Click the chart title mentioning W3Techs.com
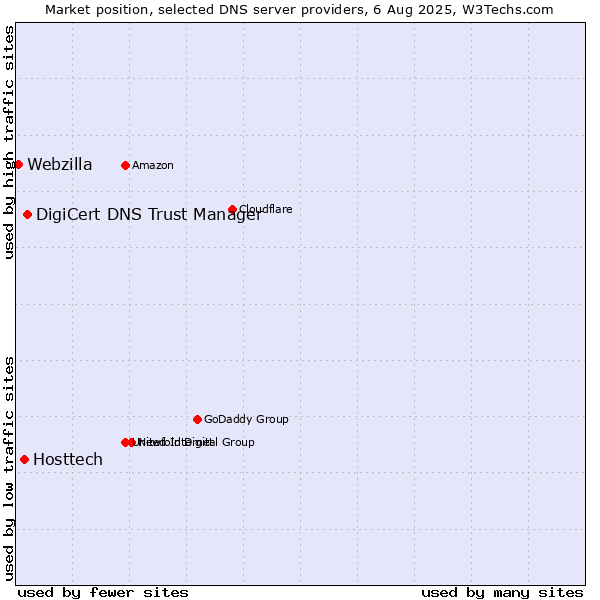This screenshot has height=600, width=600. tap(299, 10)
